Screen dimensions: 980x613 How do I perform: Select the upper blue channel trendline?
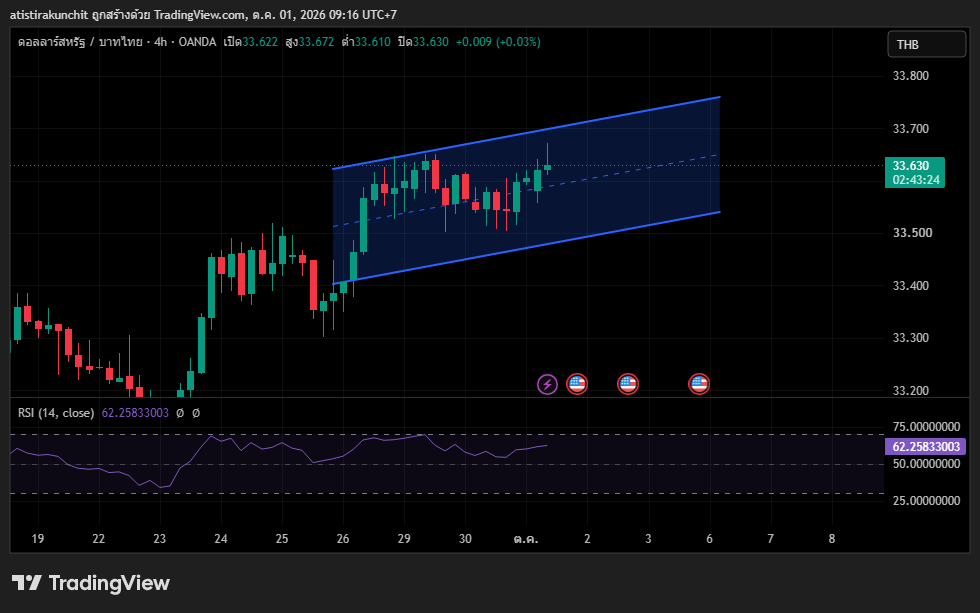(526, 132)
